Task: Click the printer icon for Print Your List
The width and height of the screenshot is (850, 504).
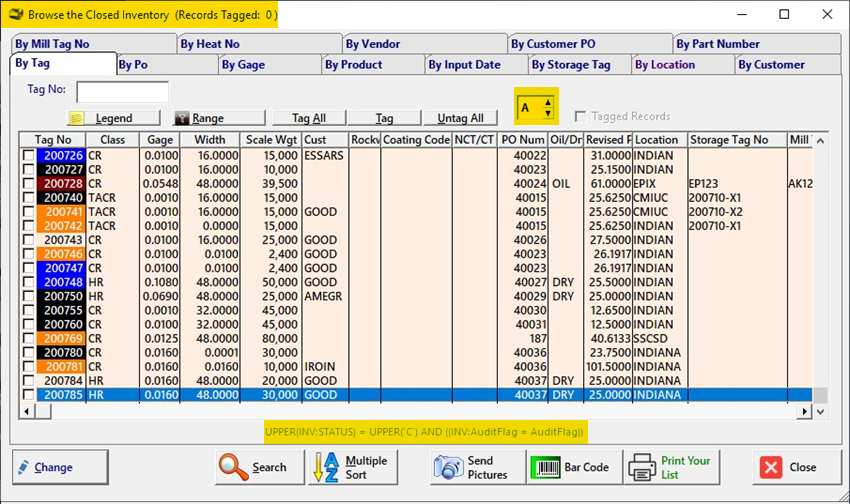Action: tap(640, 467)
